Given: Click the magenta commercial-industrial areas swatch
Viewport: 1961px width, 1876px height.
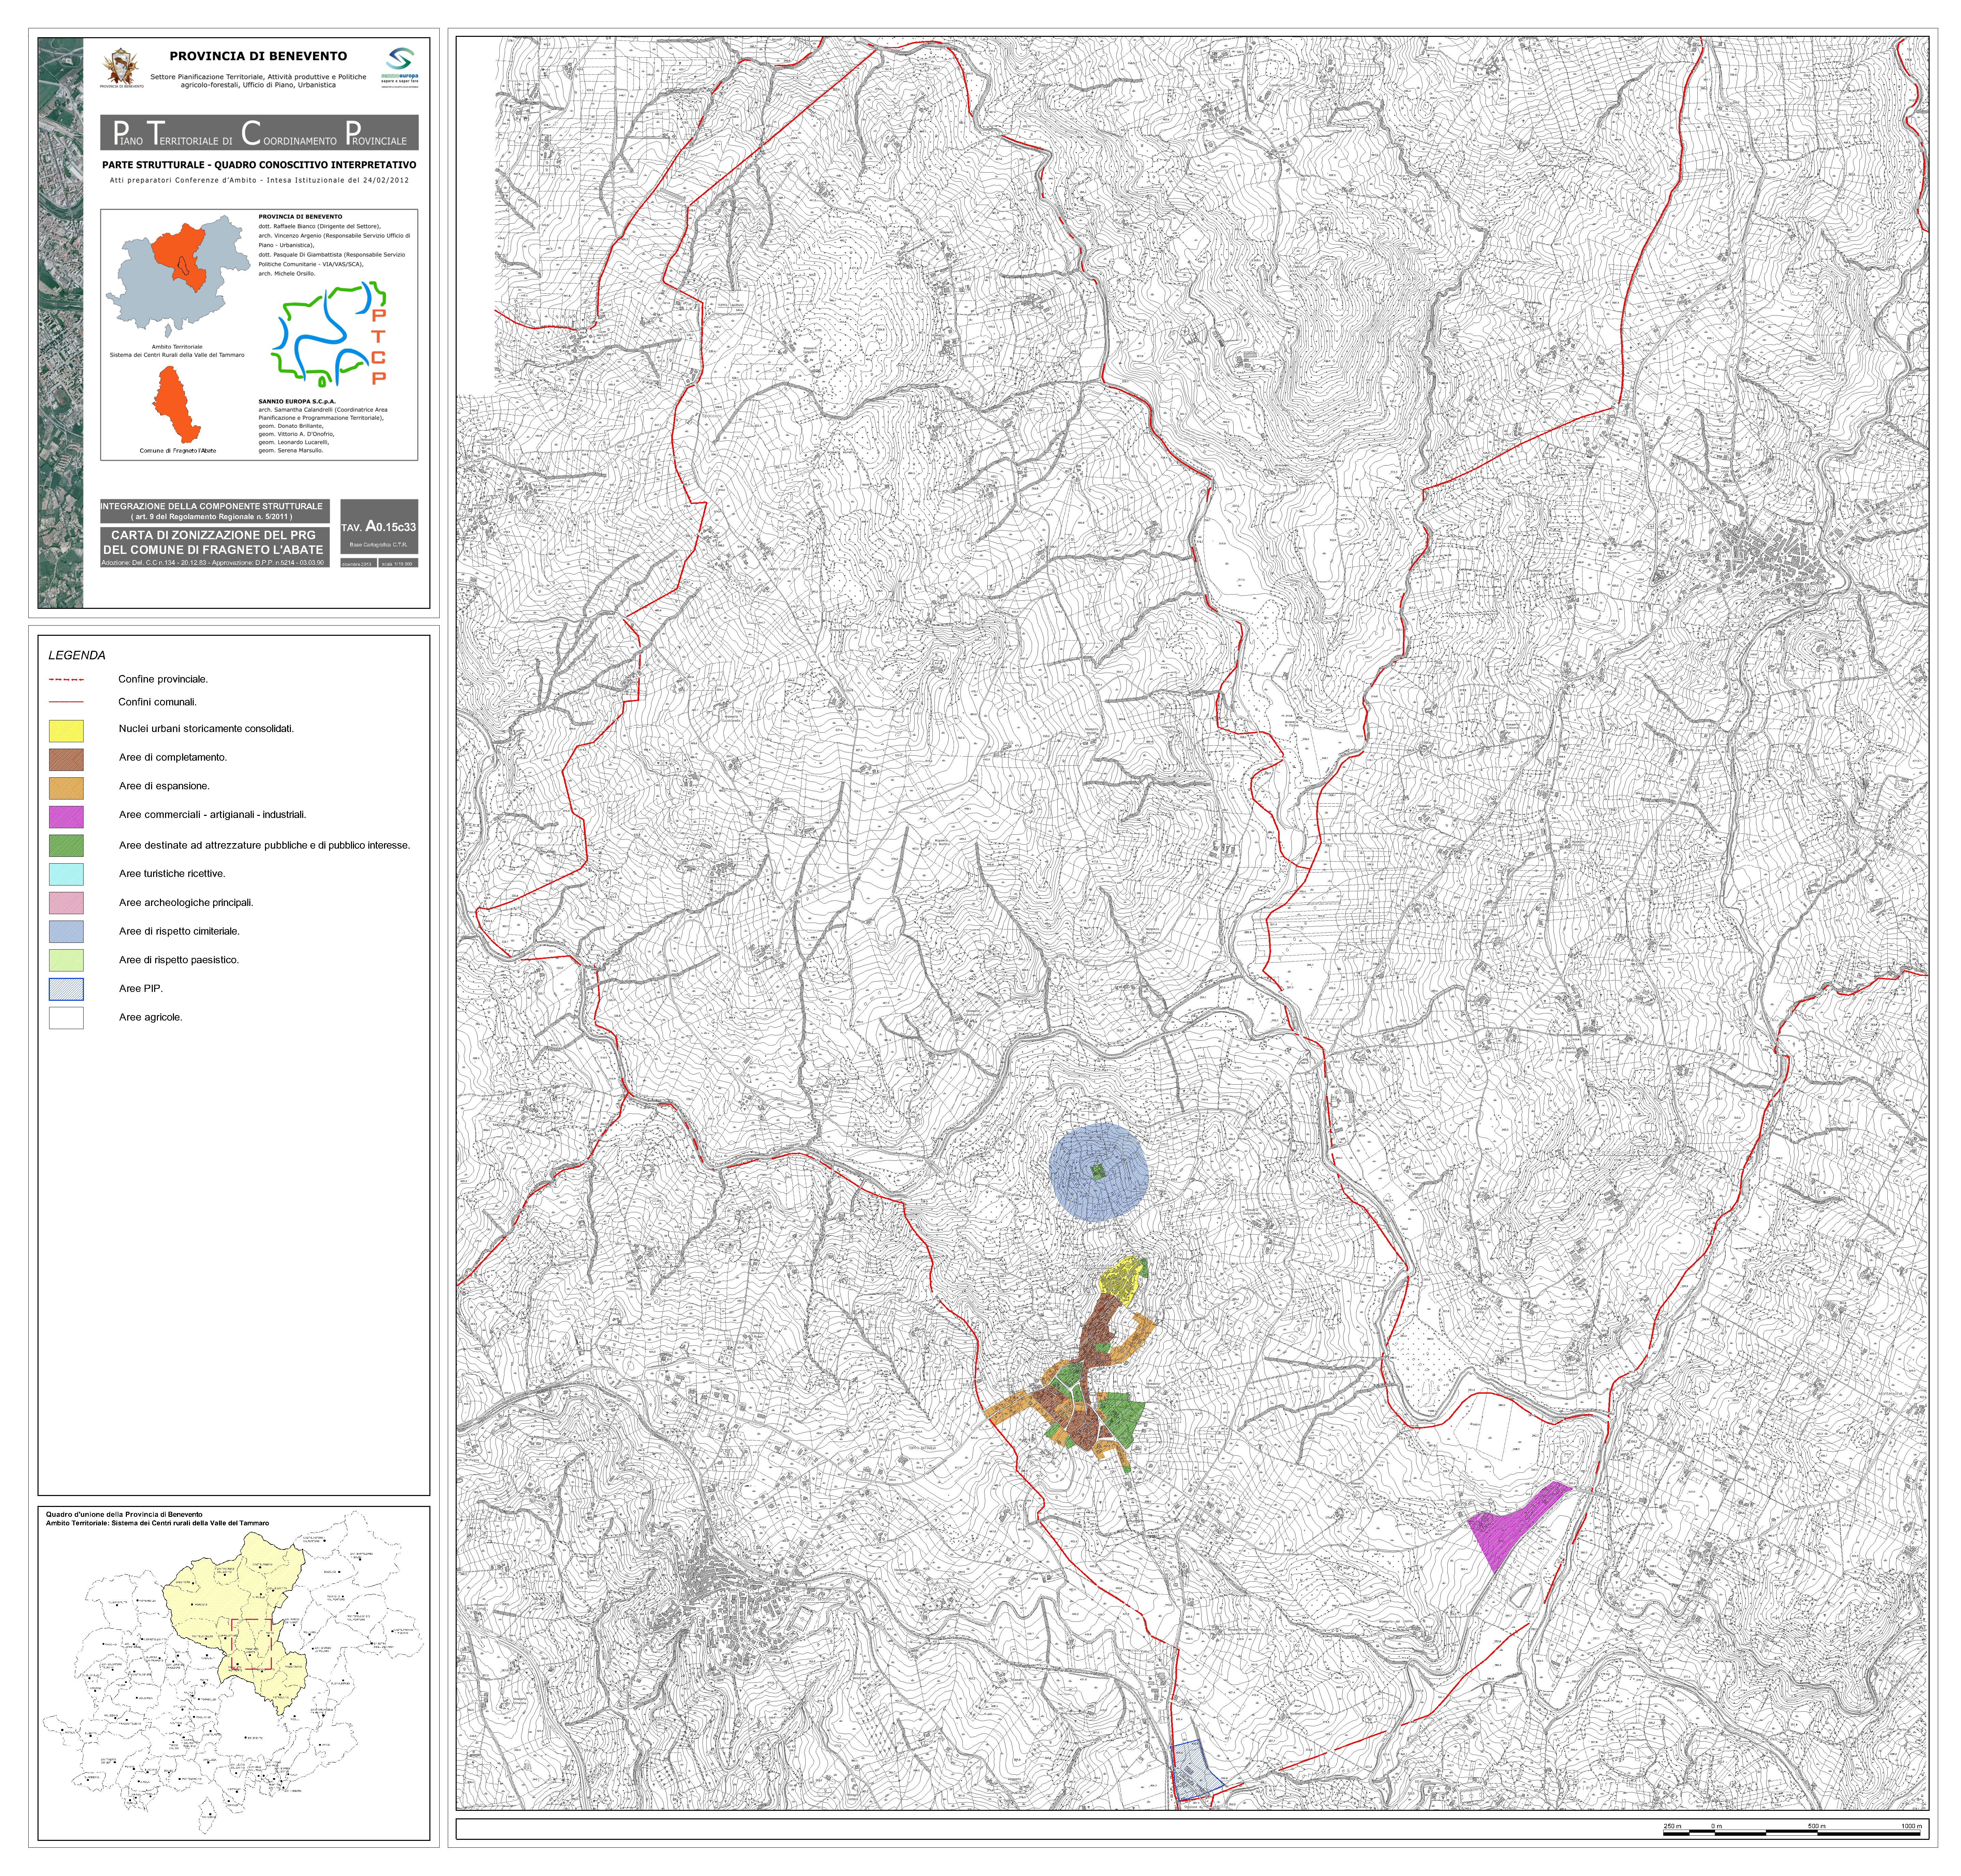Looking at the screenshot, I should (66, 817).
